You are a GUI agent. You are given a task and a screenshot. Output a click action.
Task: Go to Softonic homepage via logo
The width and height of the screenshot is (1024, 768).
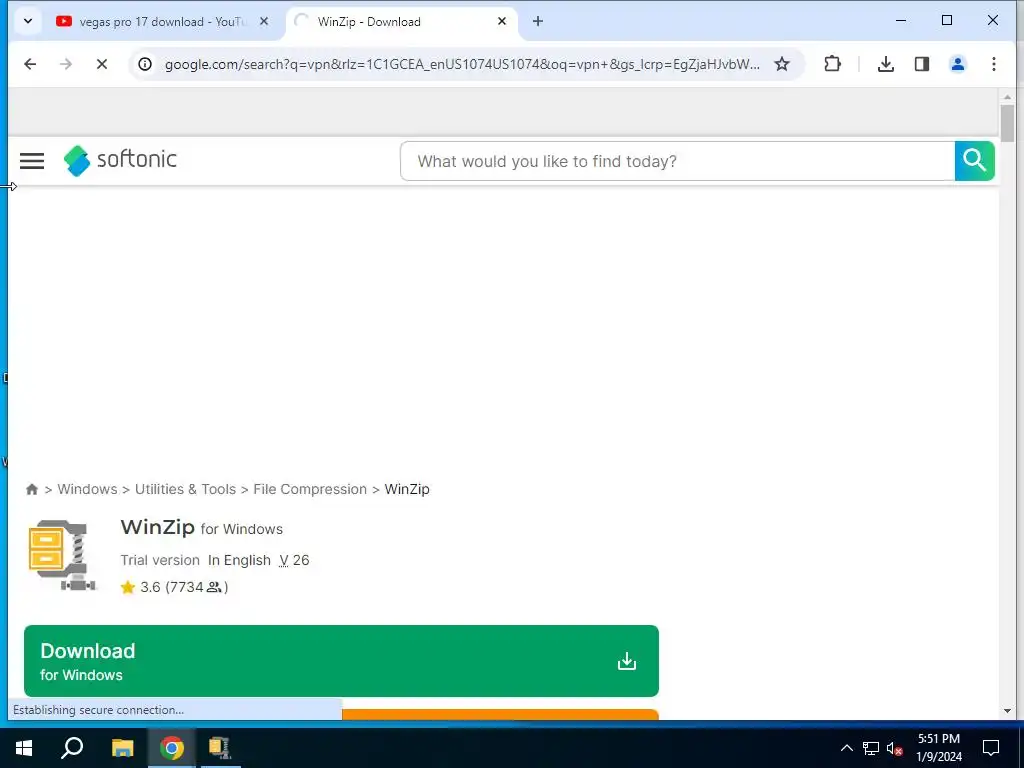click(120, 160)
